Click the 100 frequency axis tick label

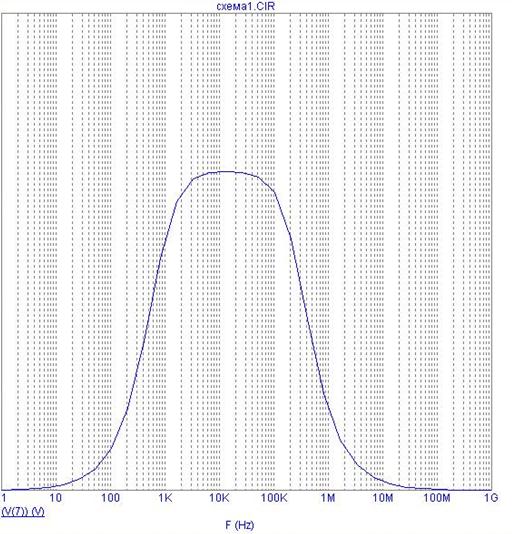pos(110,498)
